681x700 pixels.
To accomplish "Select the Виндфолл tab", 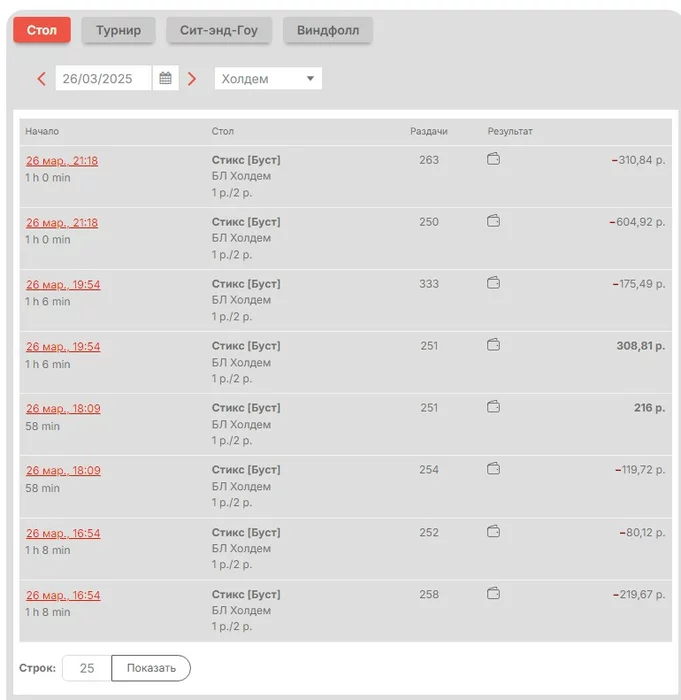I will coord(328,30).
